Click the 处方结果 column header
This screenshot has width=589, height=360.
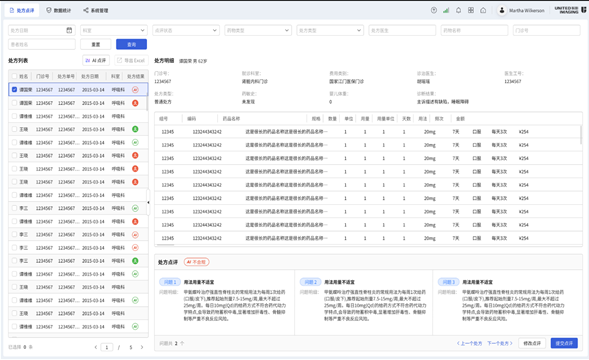(136, 76)
